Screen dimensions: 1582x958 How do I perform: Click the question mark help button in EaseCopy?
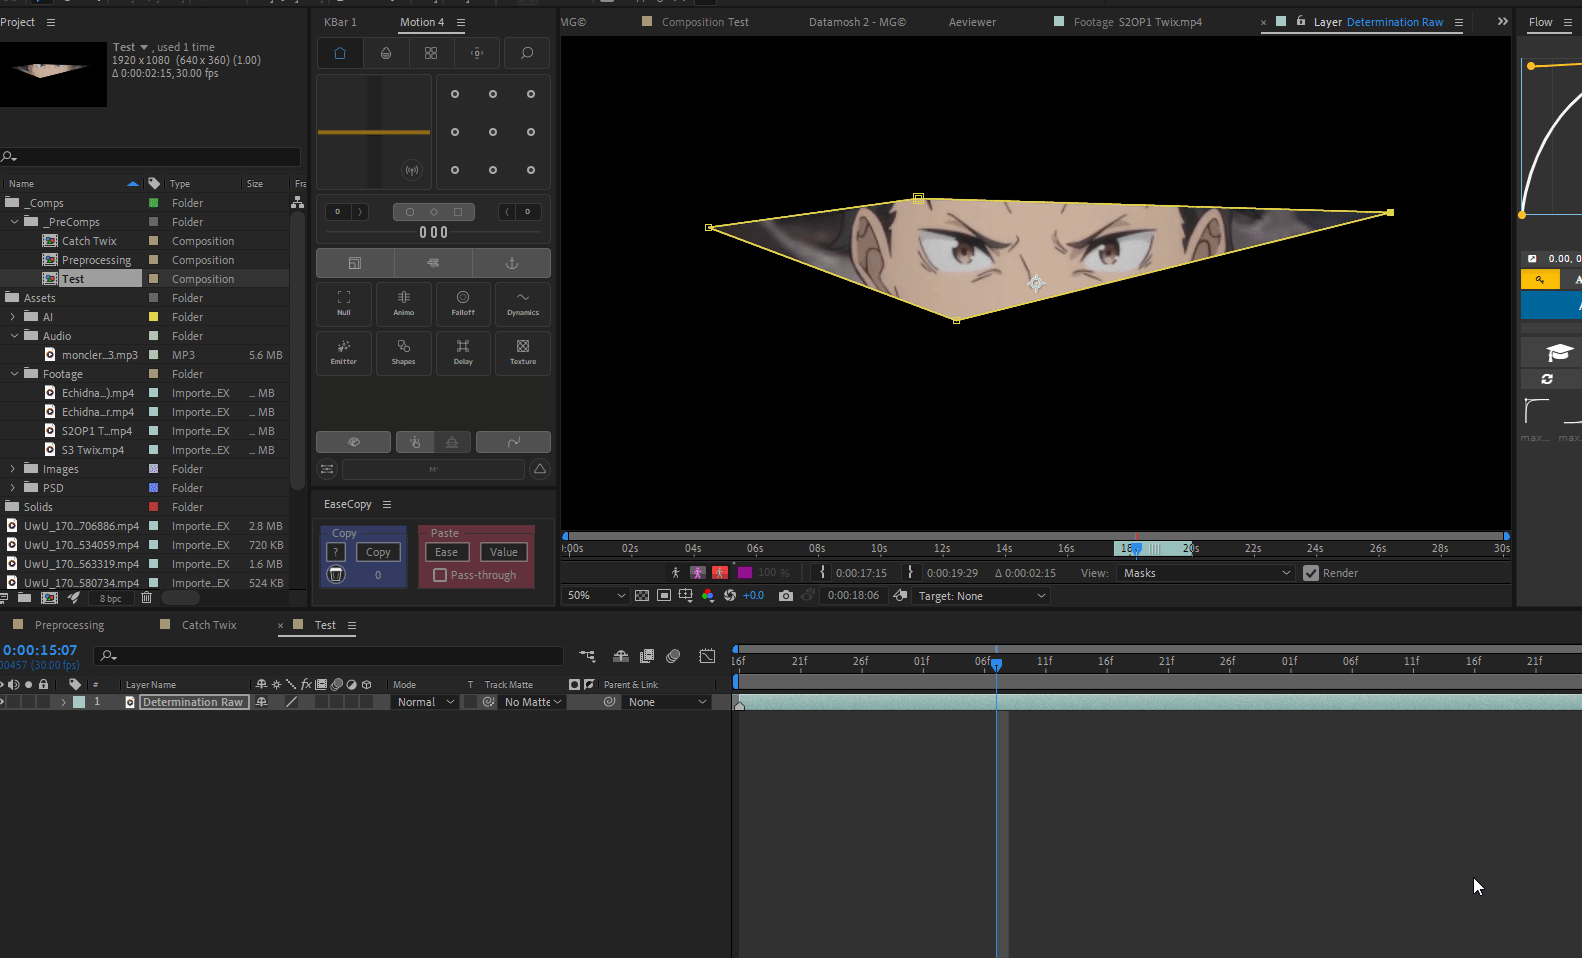(x=336, y=552)
